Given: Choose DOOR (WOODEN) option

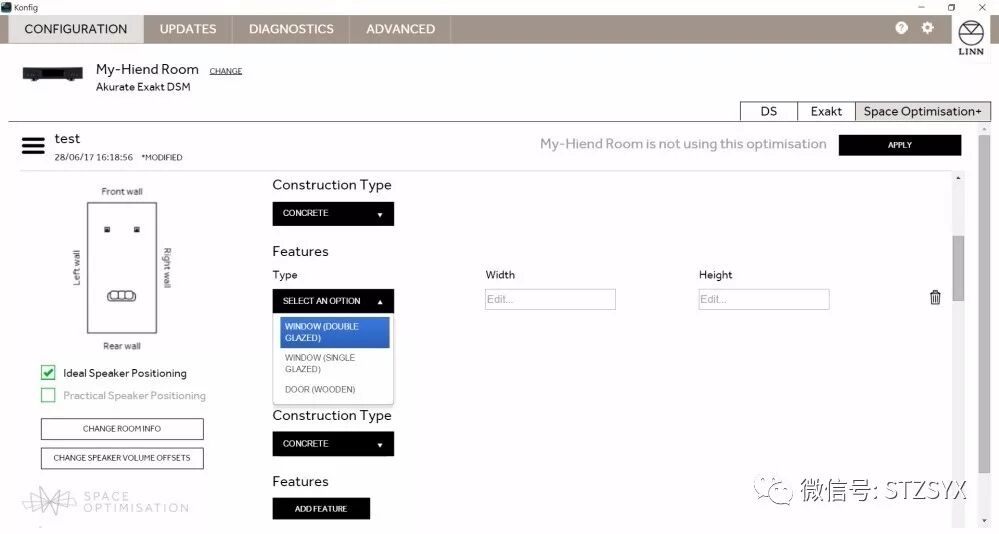Looking at the screenshot, I should (x=334, y=389).
